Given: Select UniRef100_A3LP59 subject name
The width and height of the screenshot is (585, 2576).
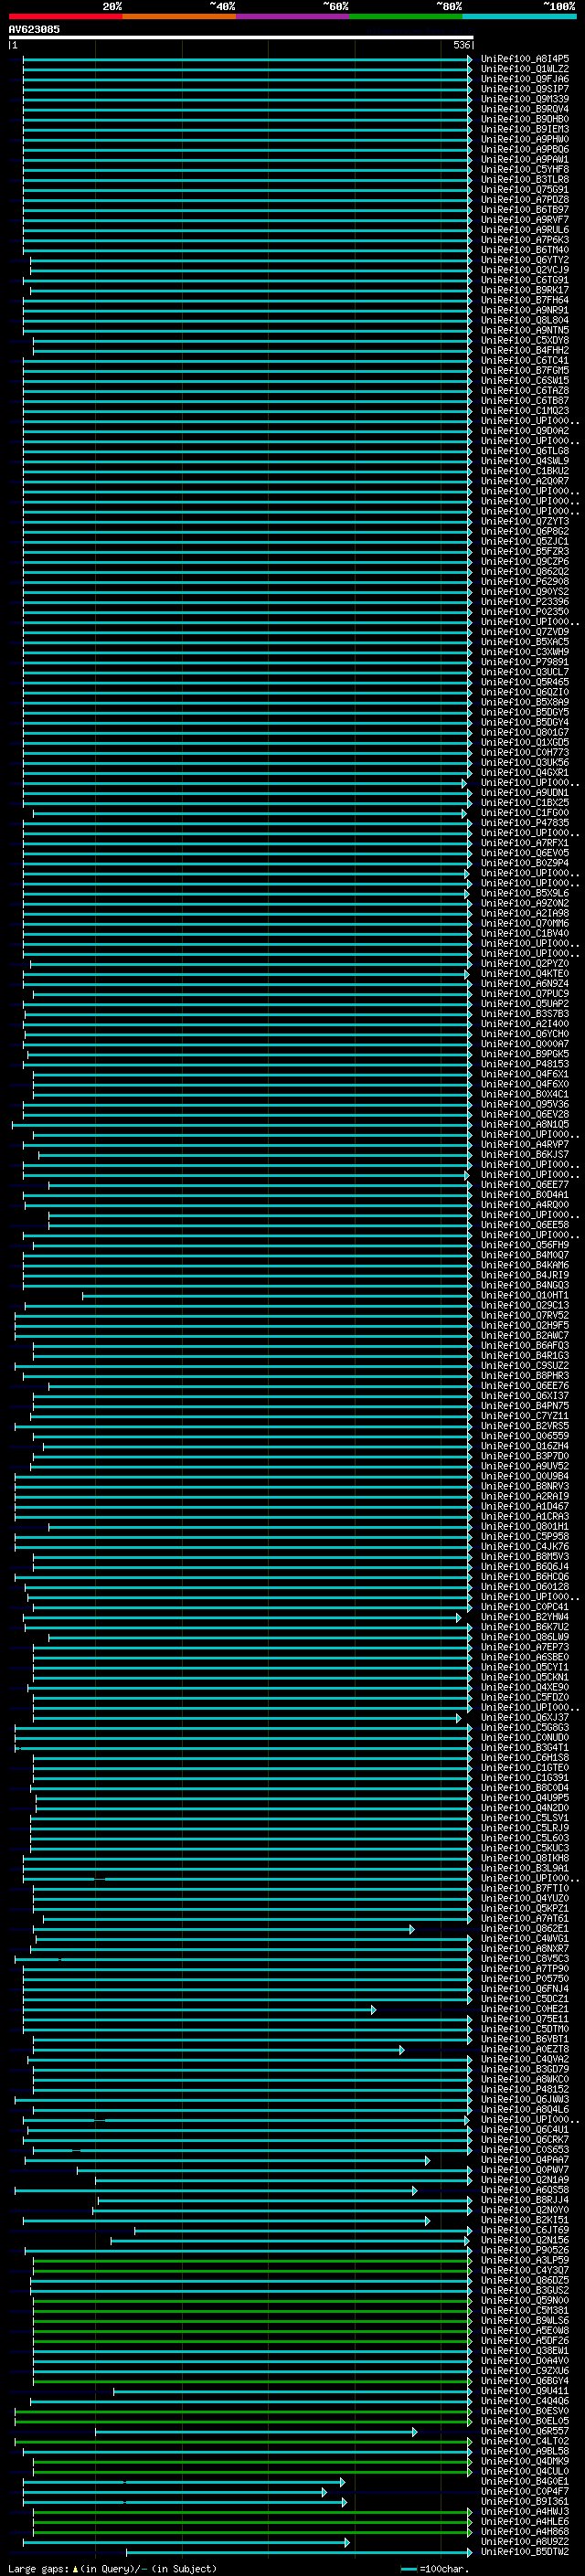Looking at the screenshot, I should tap(525, 2260).
